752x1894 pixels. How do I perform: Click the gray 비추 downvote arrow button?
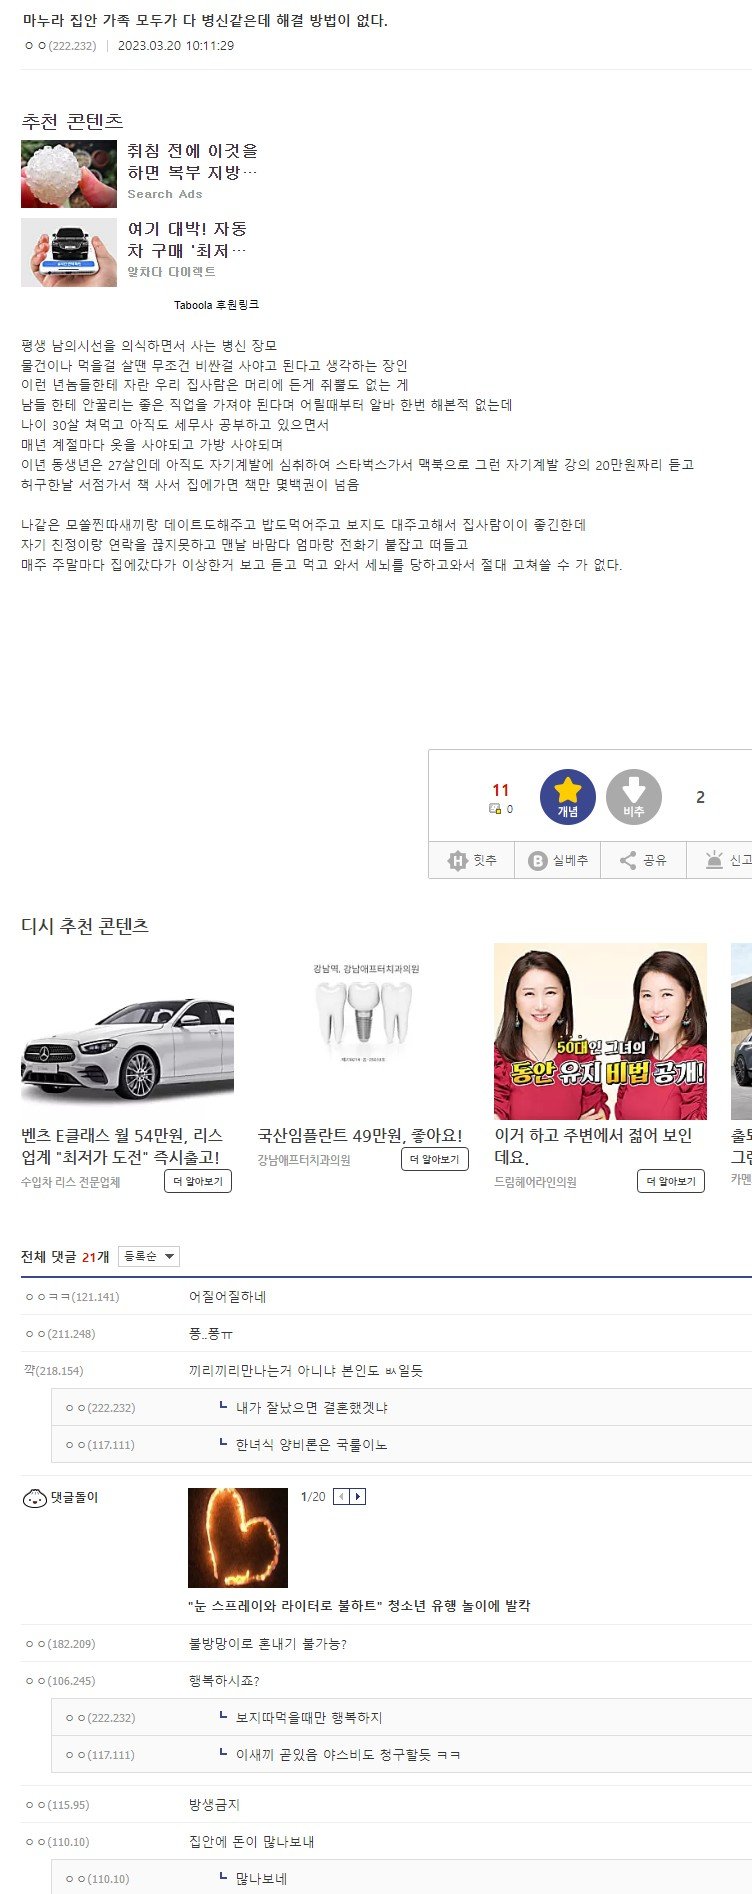633,797
